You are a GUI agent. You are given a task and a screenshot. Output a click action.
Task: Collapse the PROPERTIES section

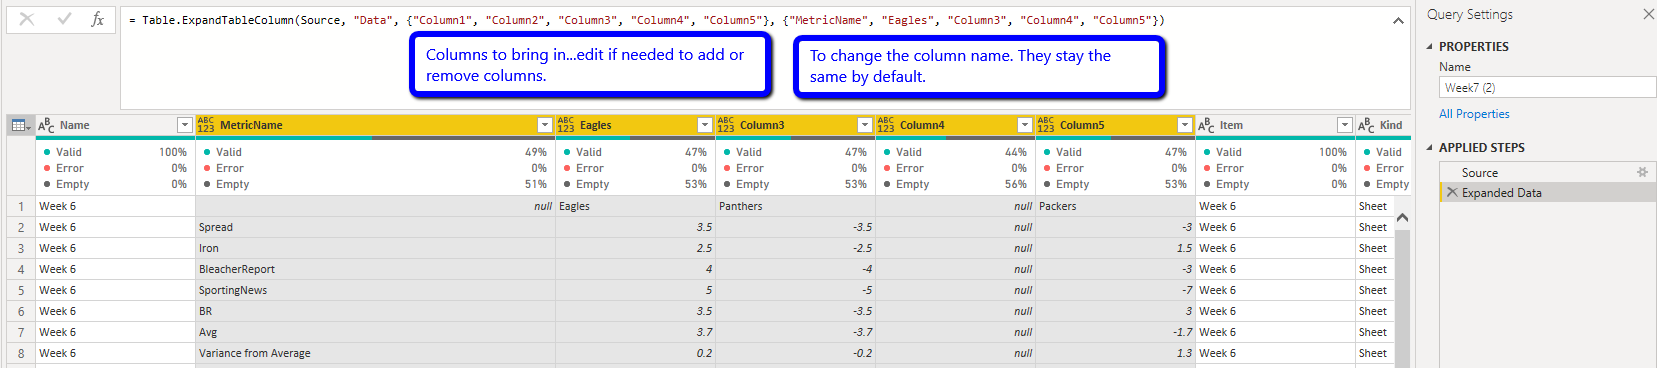(x=1429, y=46)
